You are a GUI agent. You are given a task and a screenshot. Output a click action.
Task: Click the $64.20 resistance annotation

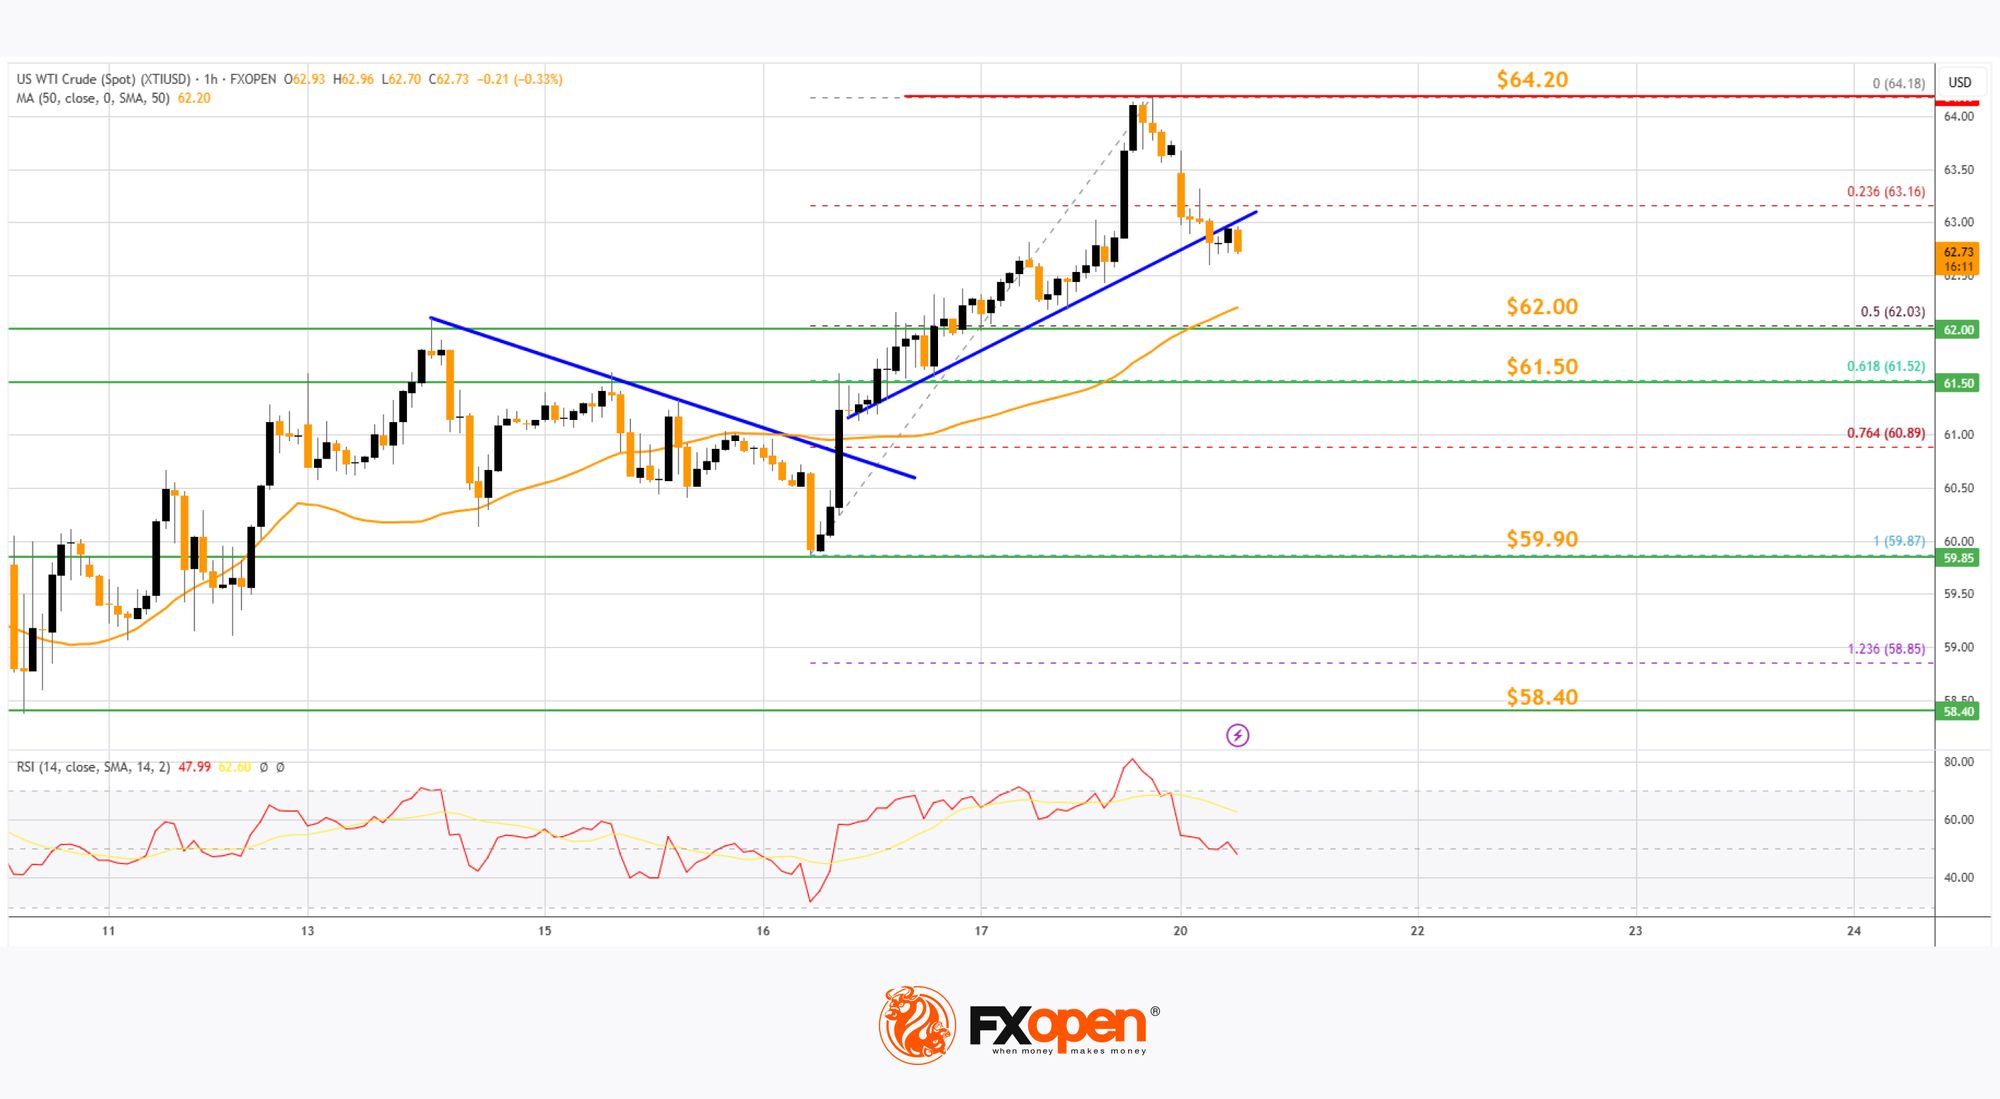click(x=1531, y=79)
